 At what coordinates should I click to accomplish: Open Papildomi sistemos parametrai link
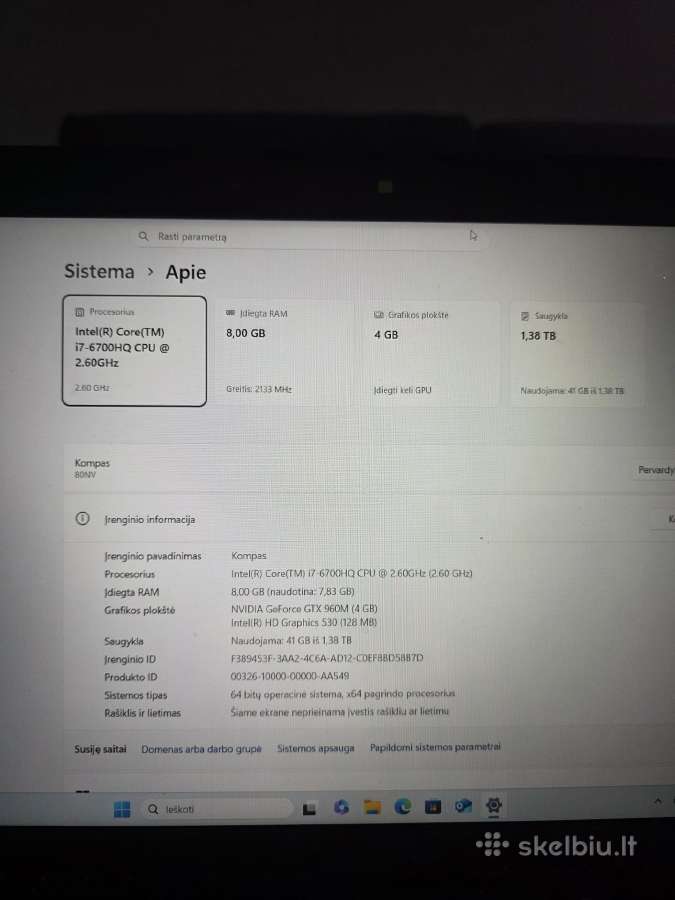point(435,747)
